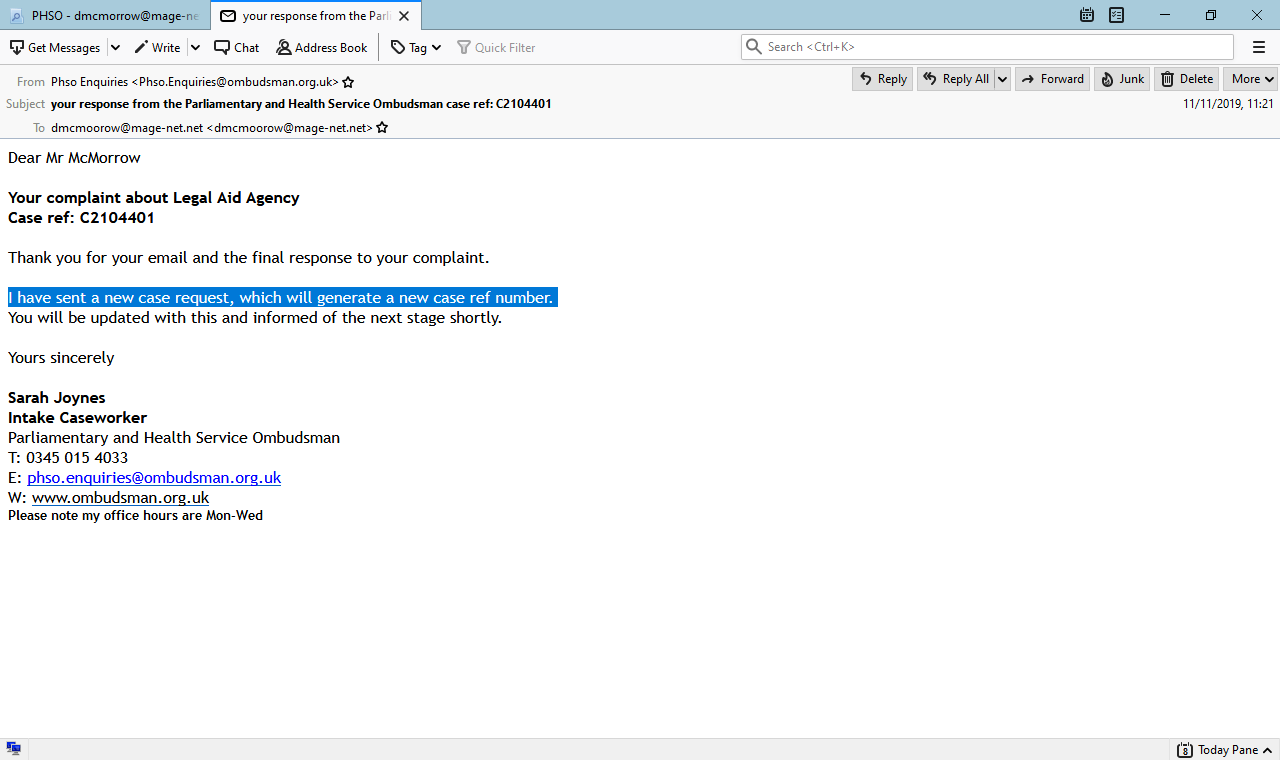This screenshot has height=760, width=1280.
Task: Click 'Please note my office hours' text
Action: [x=135, y=516]
